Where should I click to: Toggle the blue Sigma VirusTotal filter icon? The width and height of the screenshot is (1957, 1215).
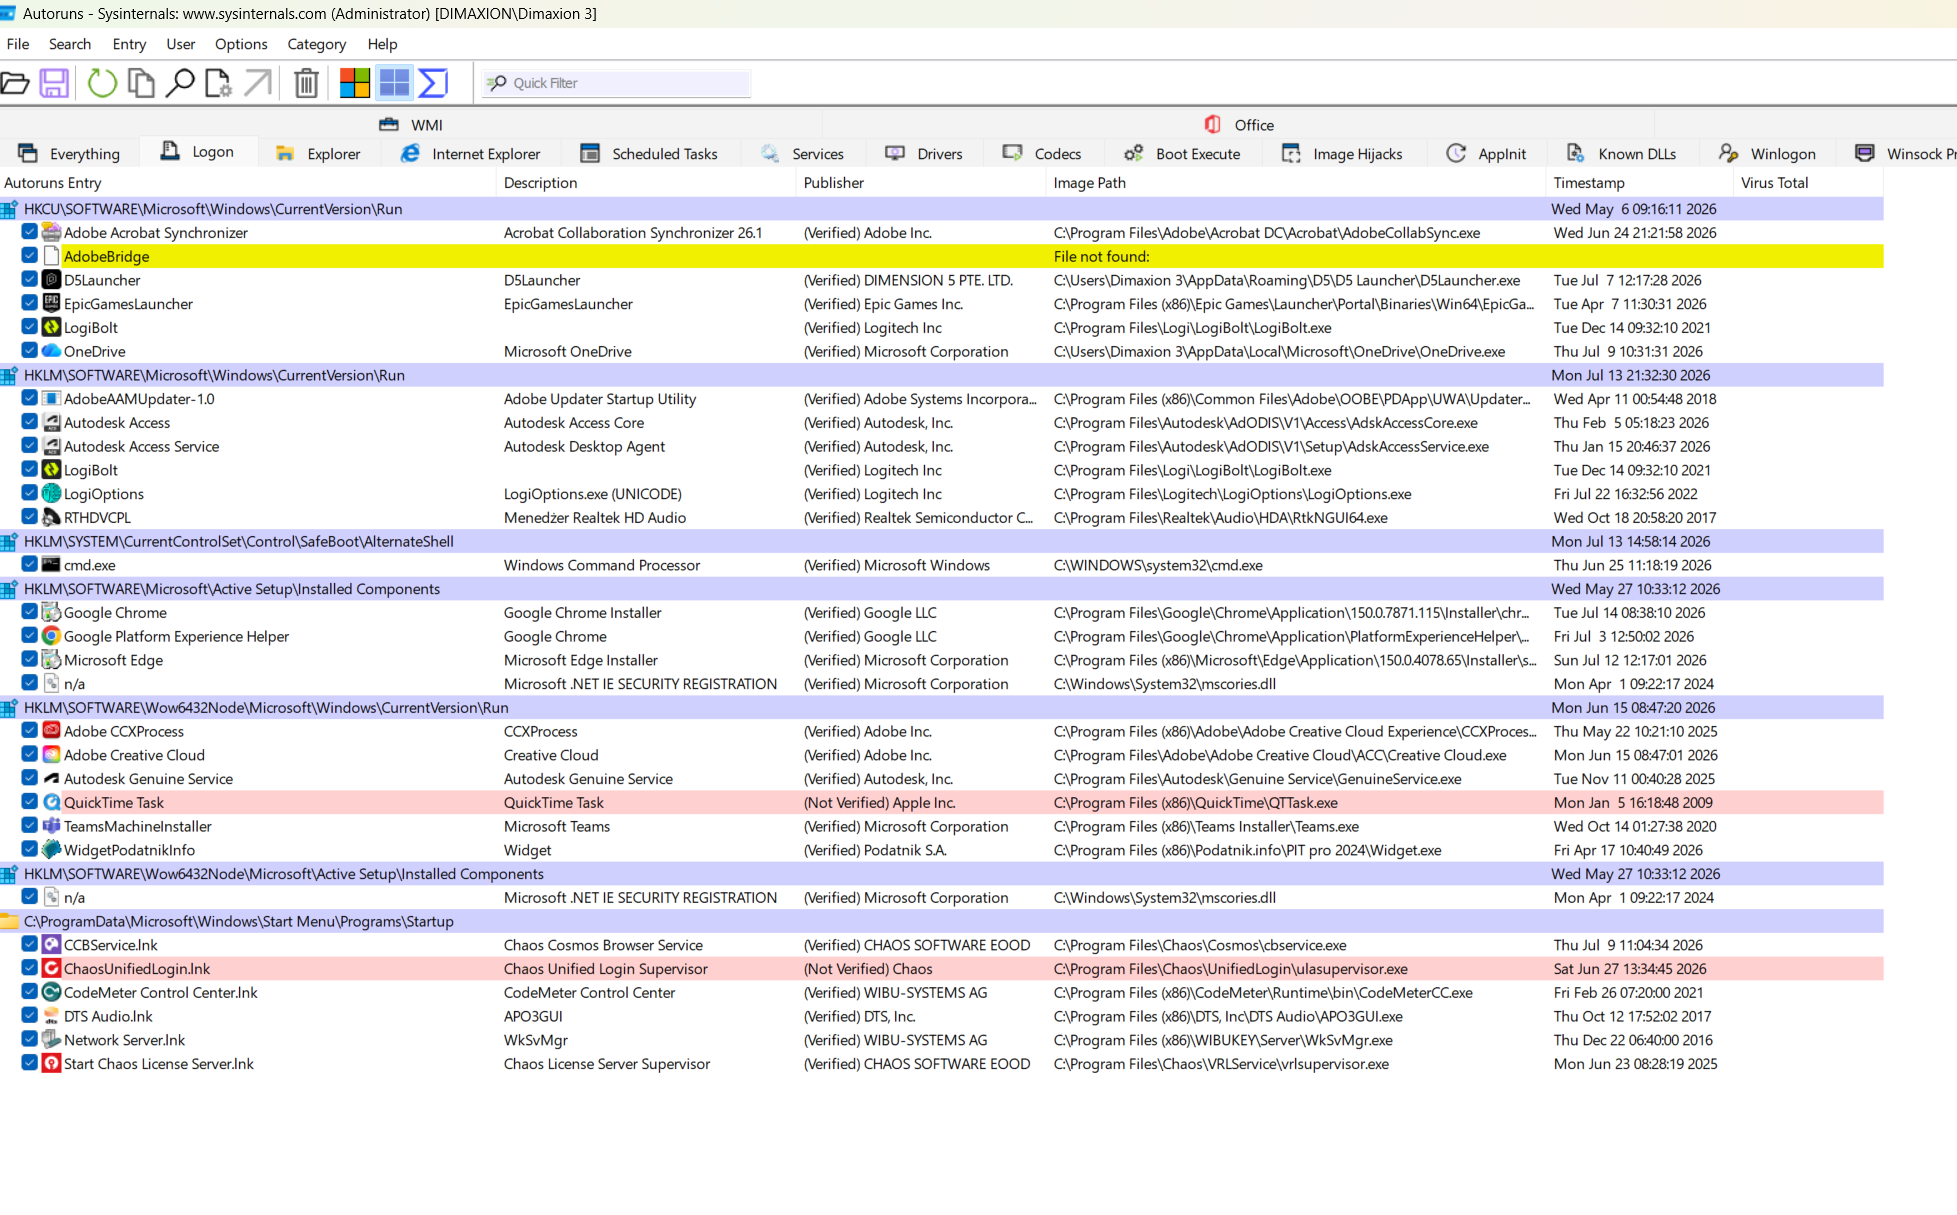pos(433,83)
